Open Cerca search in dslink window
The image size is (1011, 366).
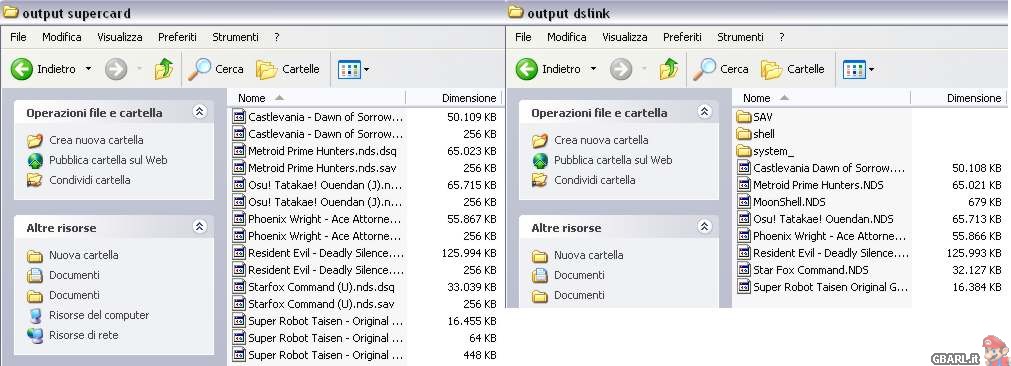(720, 69)
